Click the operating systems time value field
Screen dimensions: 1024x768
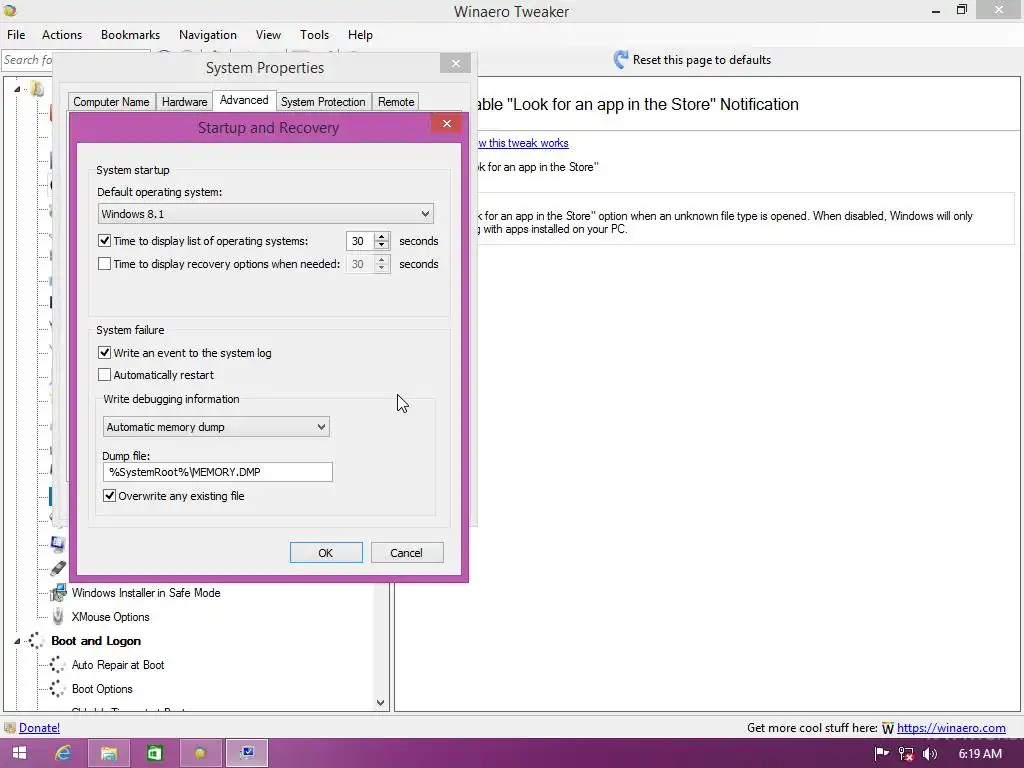[x=360, y=241]
